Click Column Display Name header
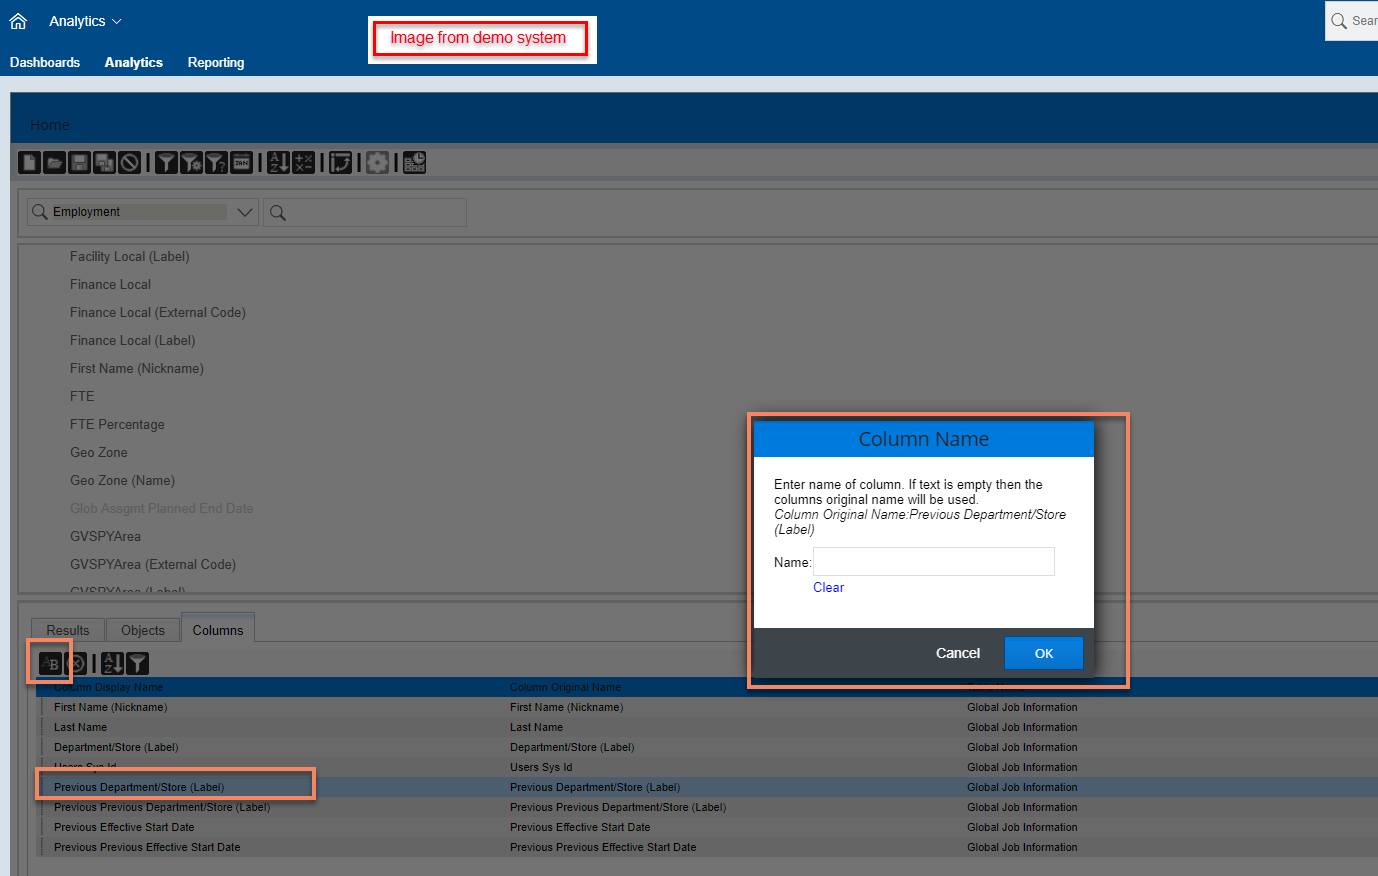This screenshot has width=1378, height=876. (x=108, y=687)
